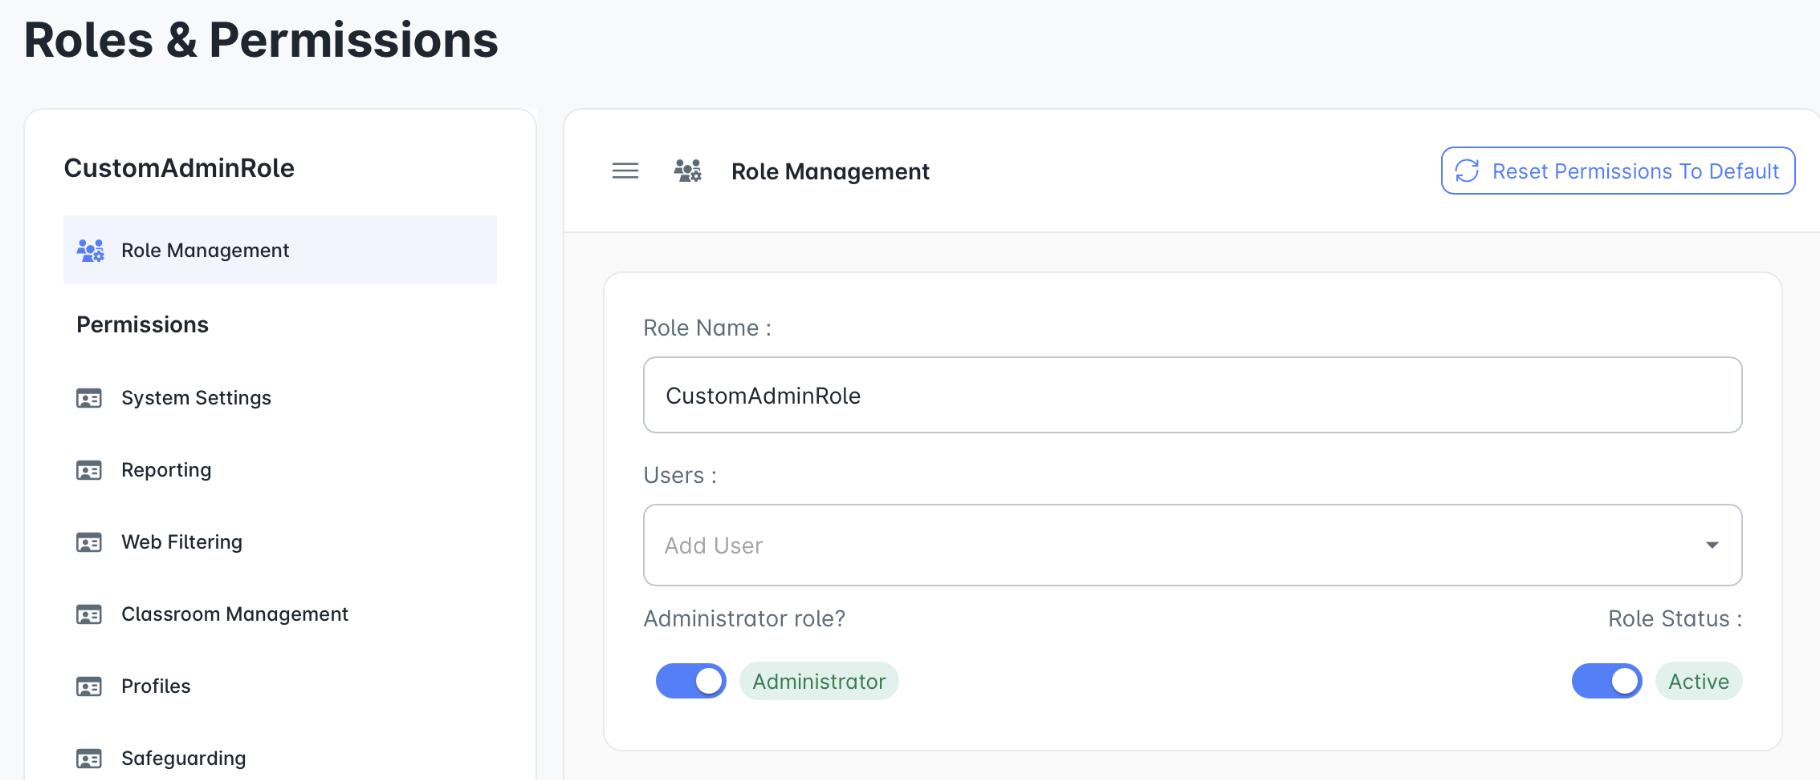This screenshot has height=780, width=1820.
Task: Click the Classroom Management card icon
Action: click(x=89, y=614)
